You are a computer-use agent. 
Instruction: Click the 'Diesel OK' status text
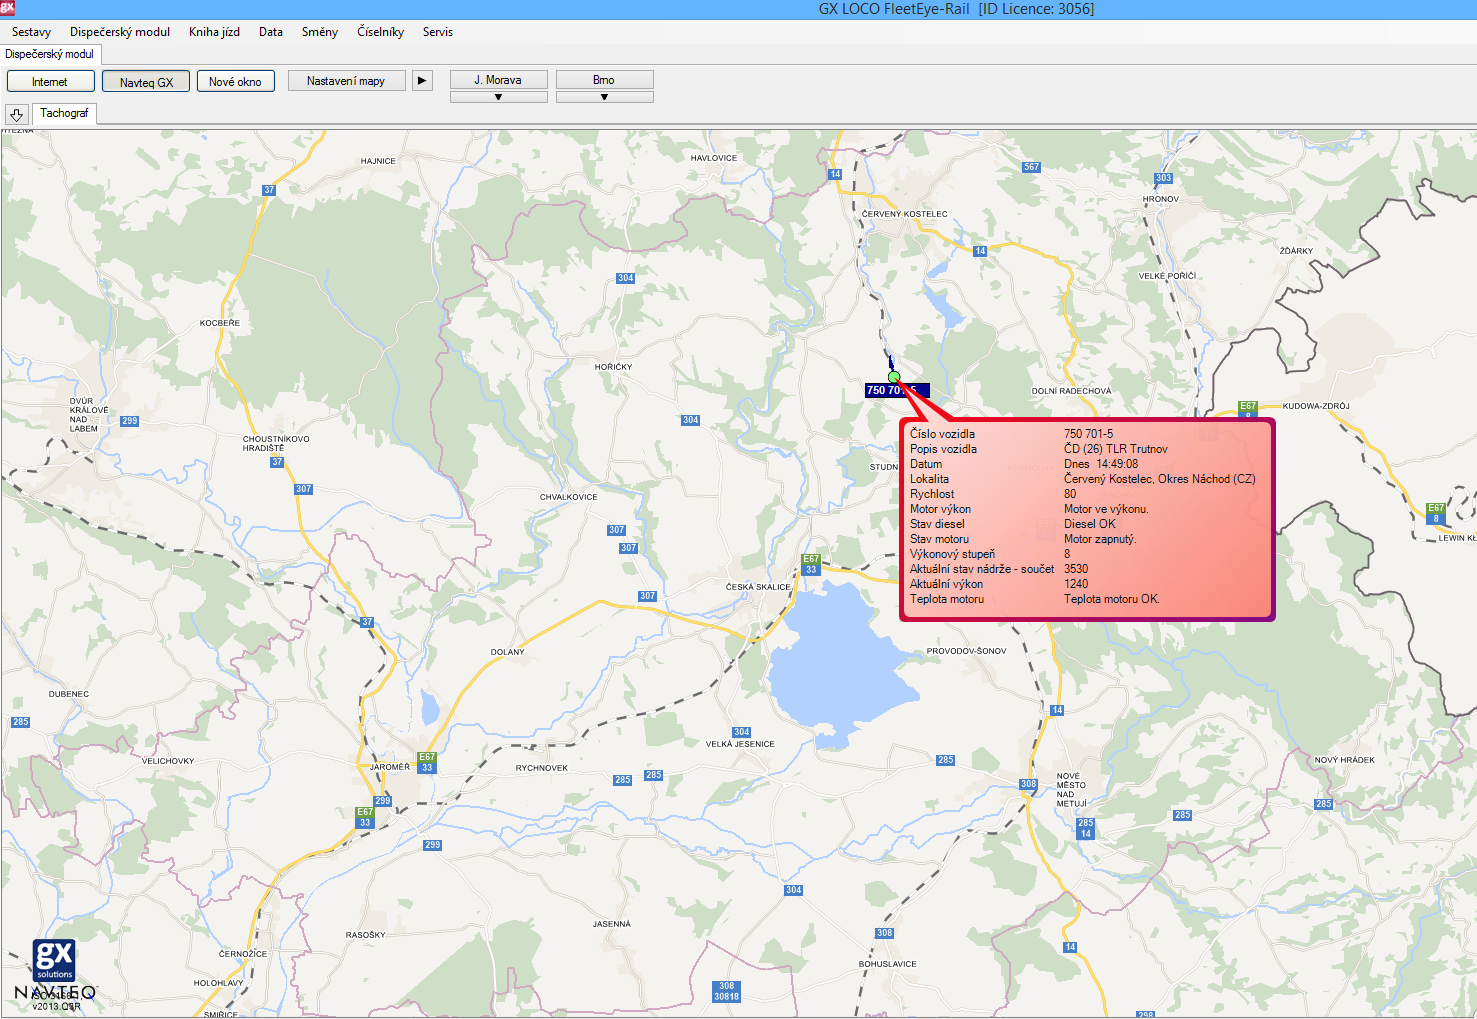[1089, 524]
